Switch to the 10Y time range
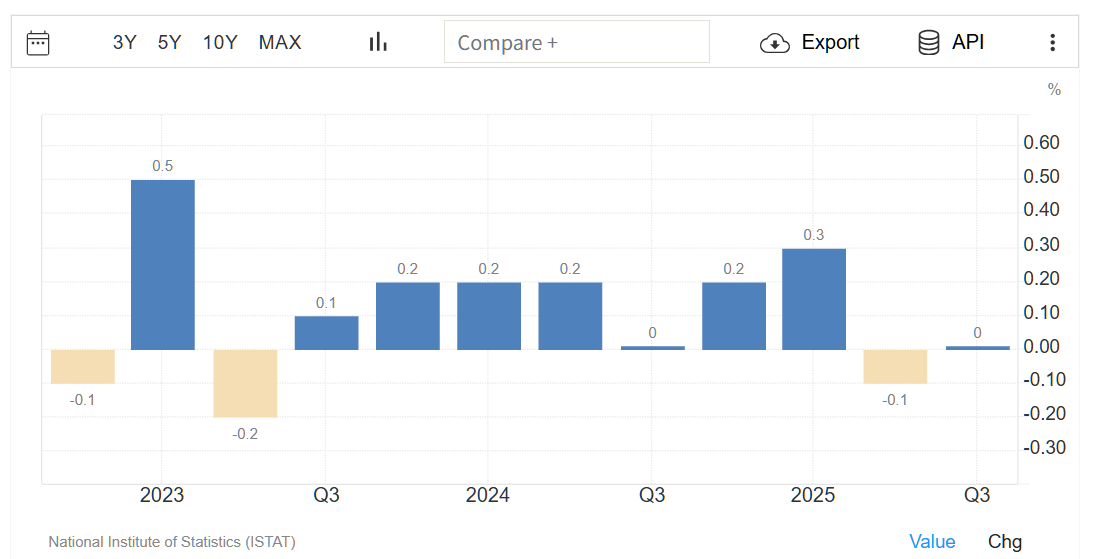Viewport: 1094px width, 559px height. click(220, 42)
